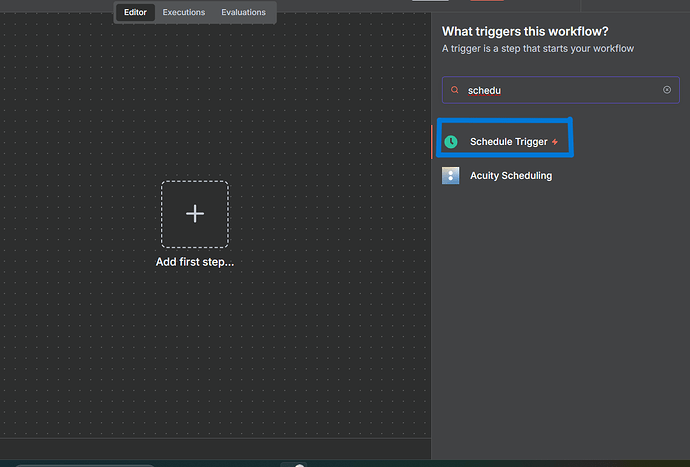Click the Windows taskbar search box
The width and height of the screenshot is (690, 467).
coord(85,464)
